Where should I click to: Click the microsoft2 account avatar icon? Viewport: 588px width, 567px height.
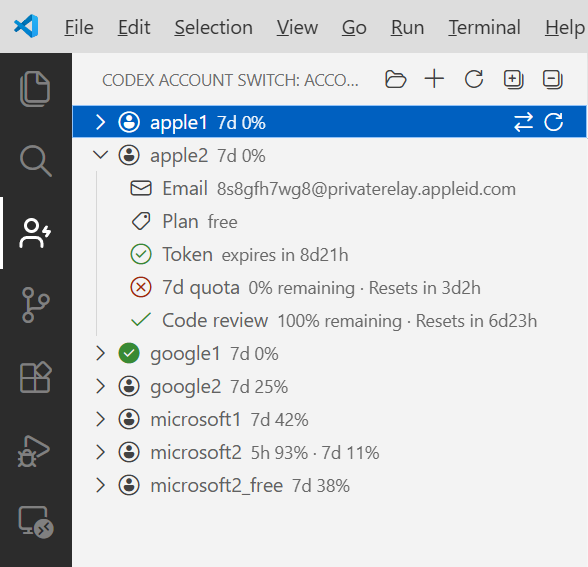click(x=129, y=452)
